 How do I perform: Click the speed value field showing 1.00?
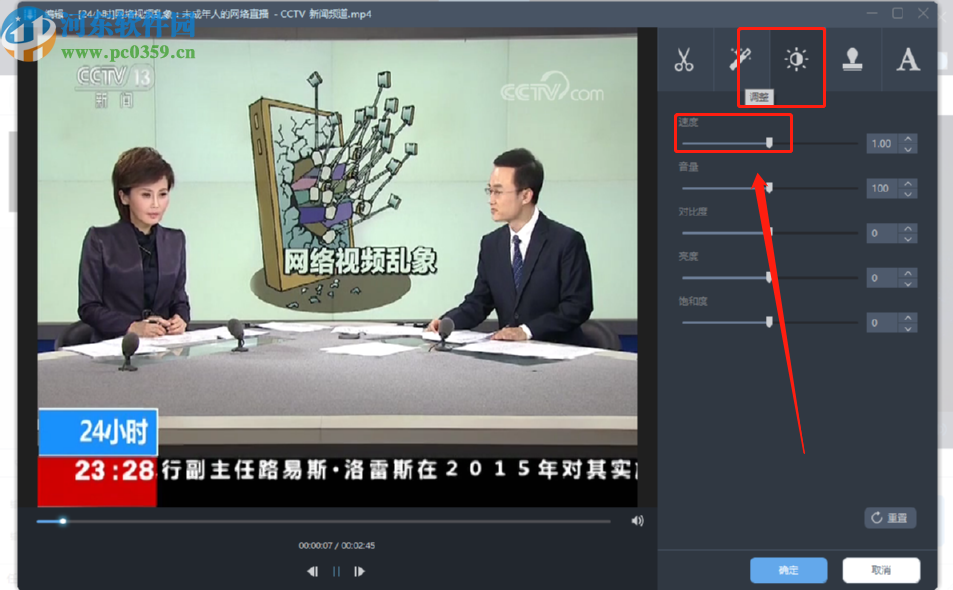(884, 143)
